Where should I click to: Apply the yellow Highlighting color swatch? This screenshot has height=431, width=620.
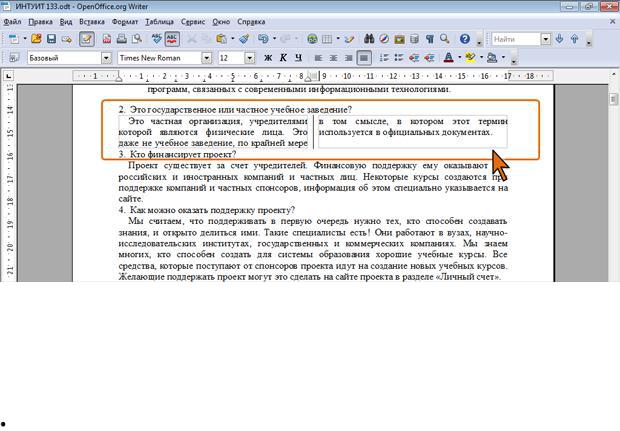tap(471, 58)
